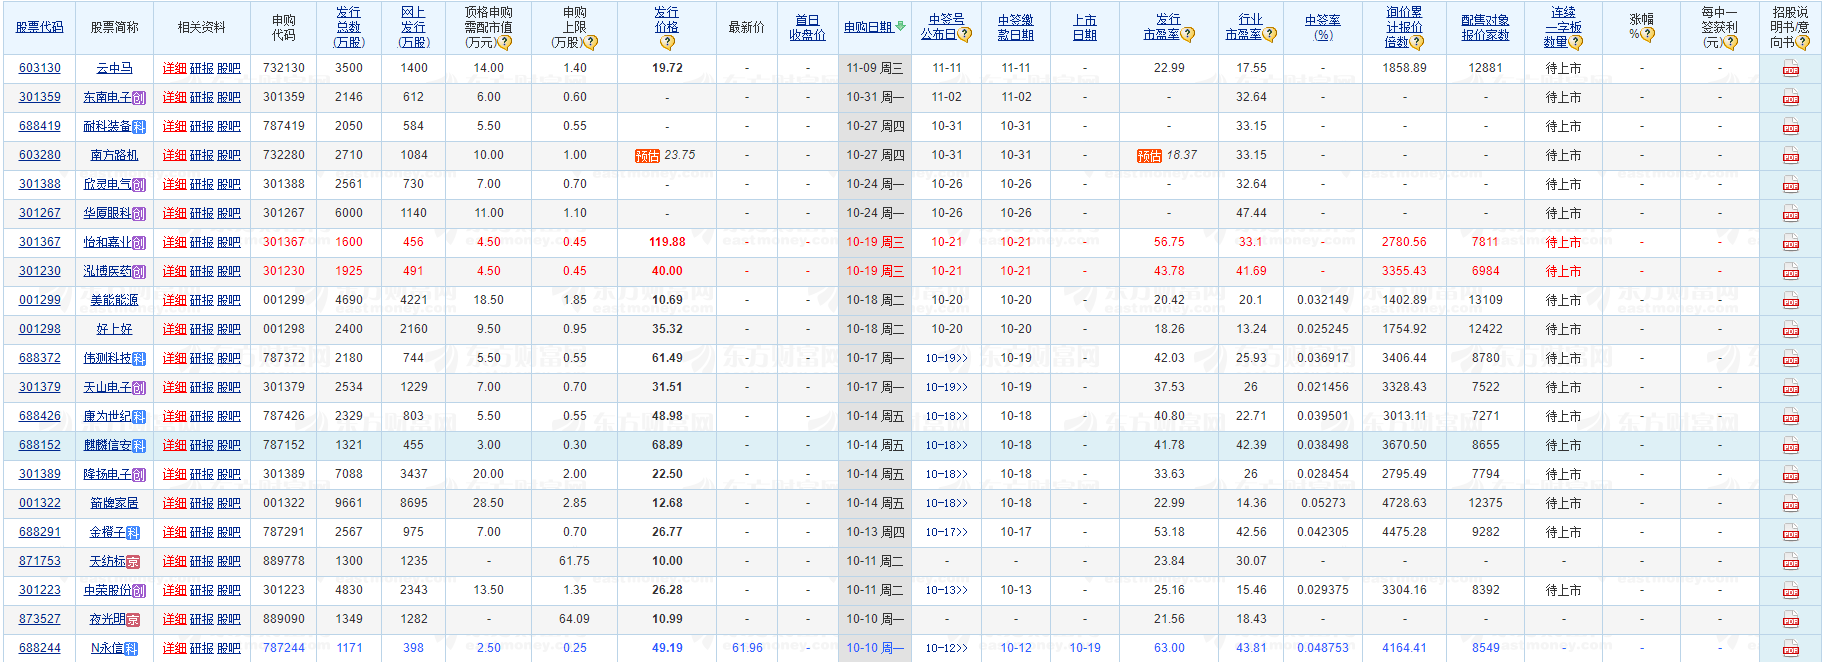1822x662 pixels.
Task: Open 研报 for 耐科装备 row
Action: coord(202,126)
